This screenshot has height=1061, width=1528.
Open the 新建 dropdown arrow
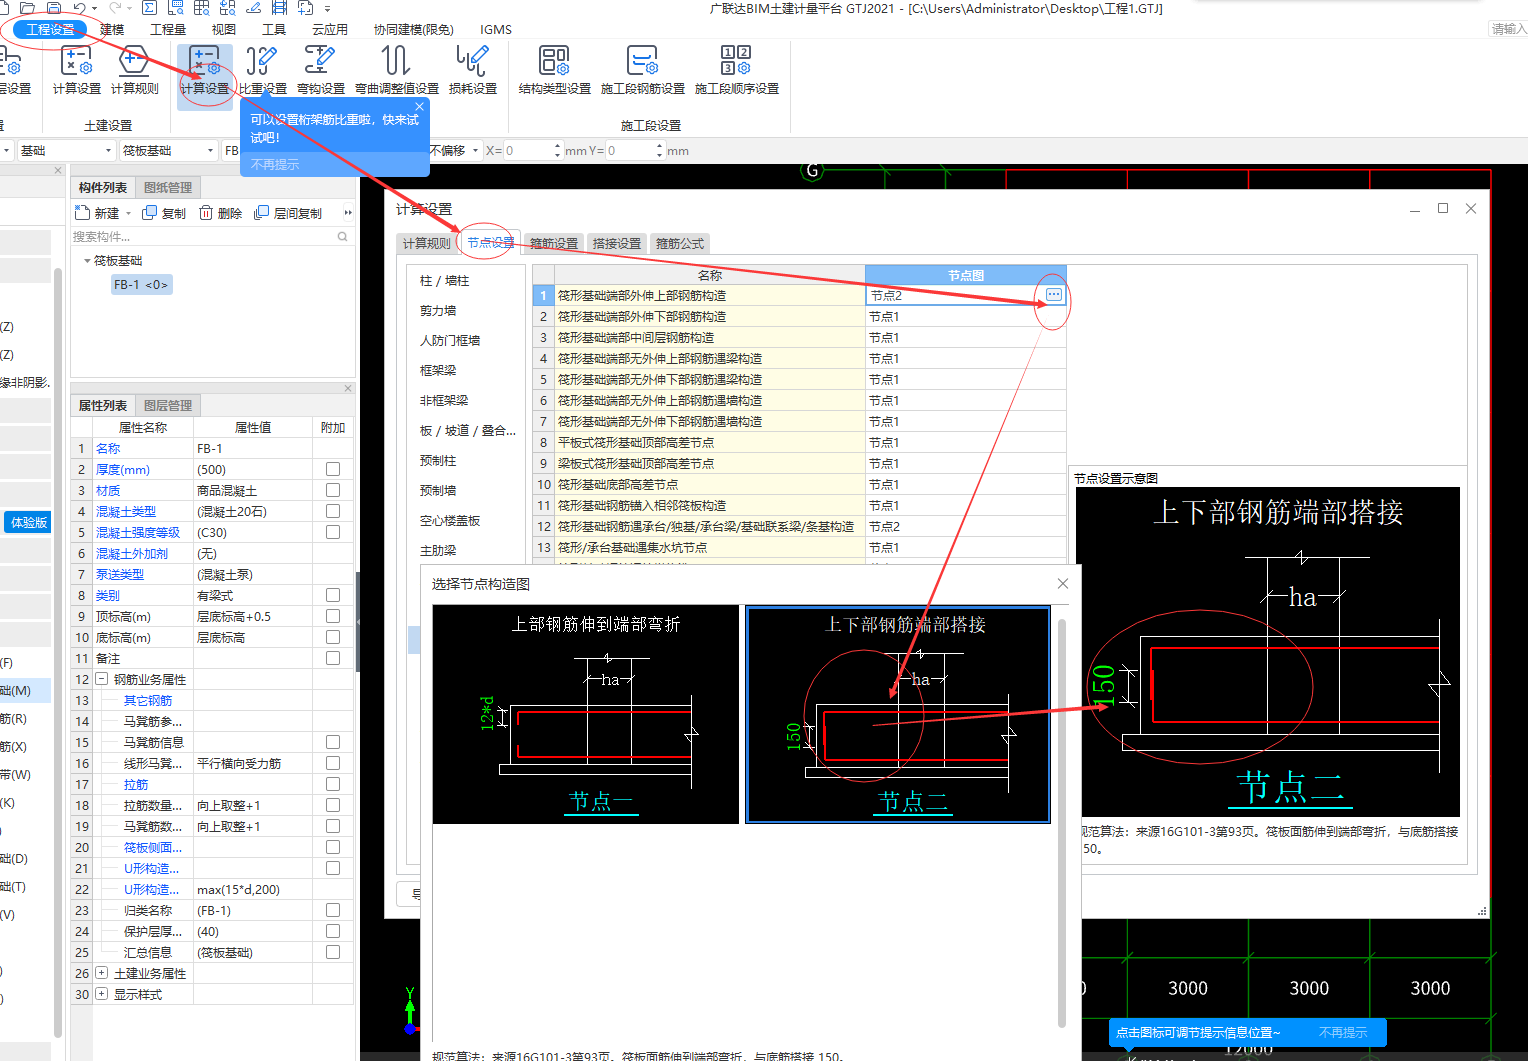pos(128,214)
